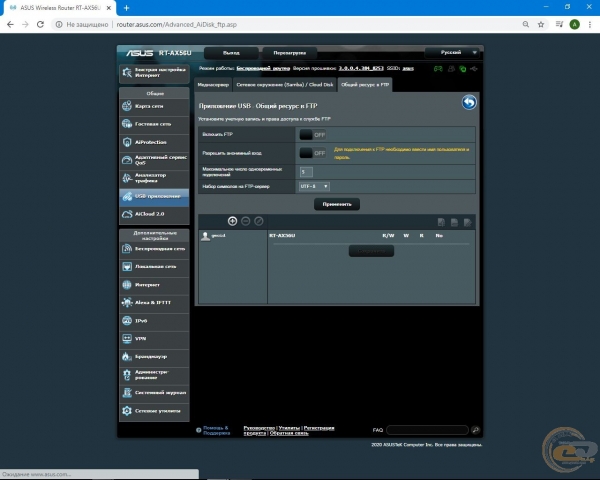600x480 pixels.
Task: Open operation mode wireless router link
Action: (x=263, y=69)
